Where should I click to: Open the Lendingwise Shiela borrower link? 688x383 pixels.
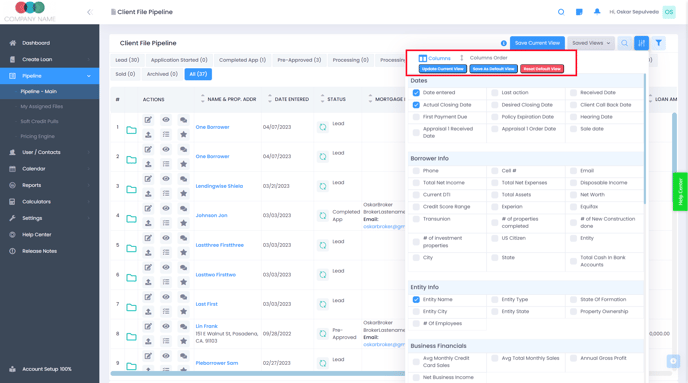tap(219, 186)
